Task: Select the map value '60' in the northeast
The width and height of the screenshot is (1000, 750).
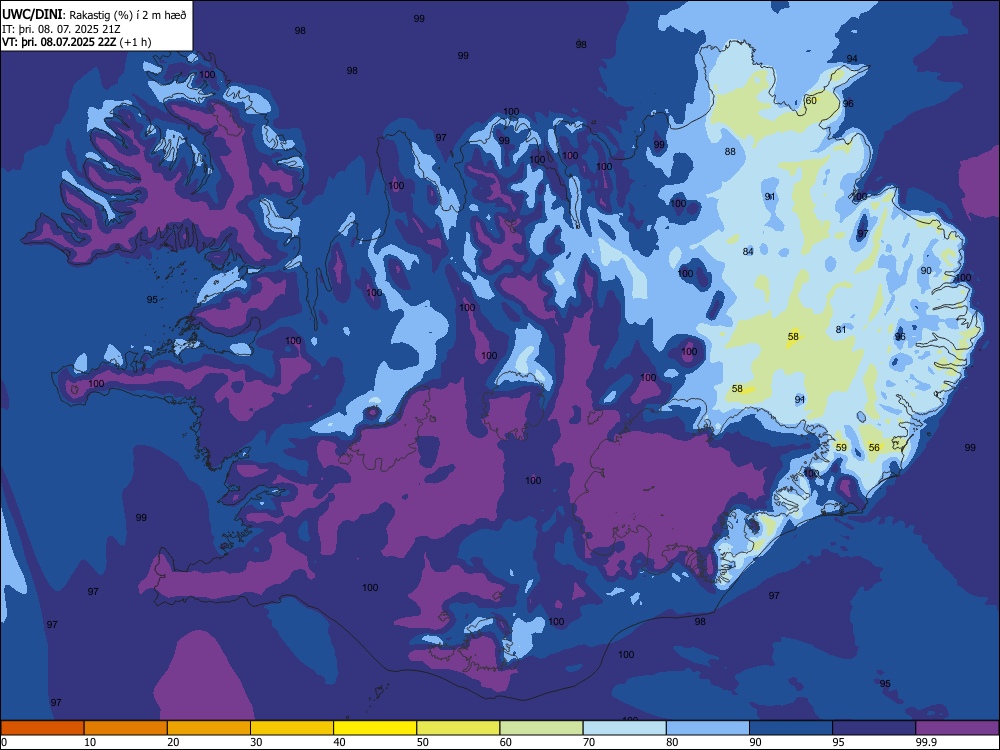Action: pyautogui.click(x=811, y=101)
